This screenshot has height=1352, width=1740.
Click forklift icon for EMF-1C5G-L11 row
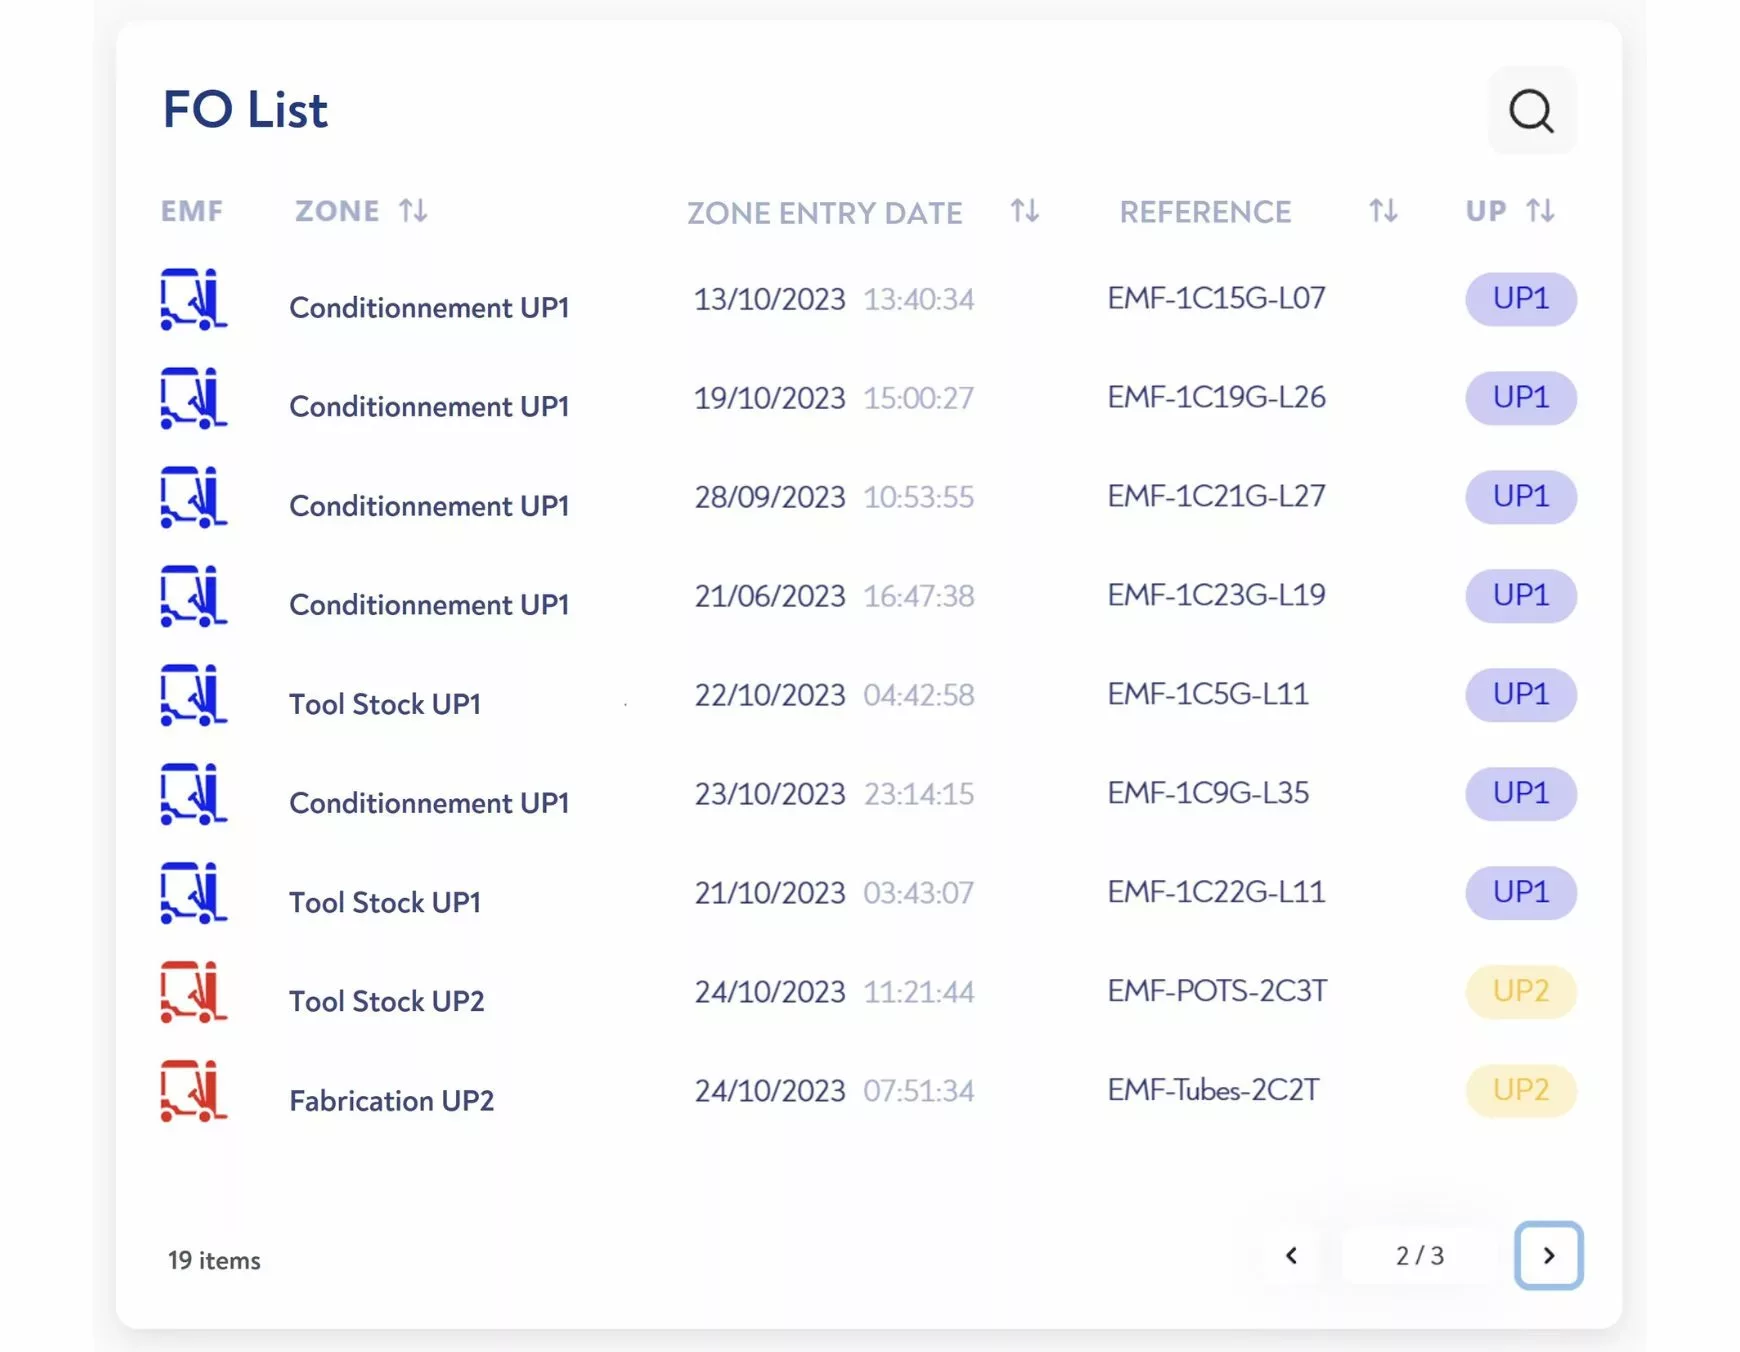click(193, 695)
